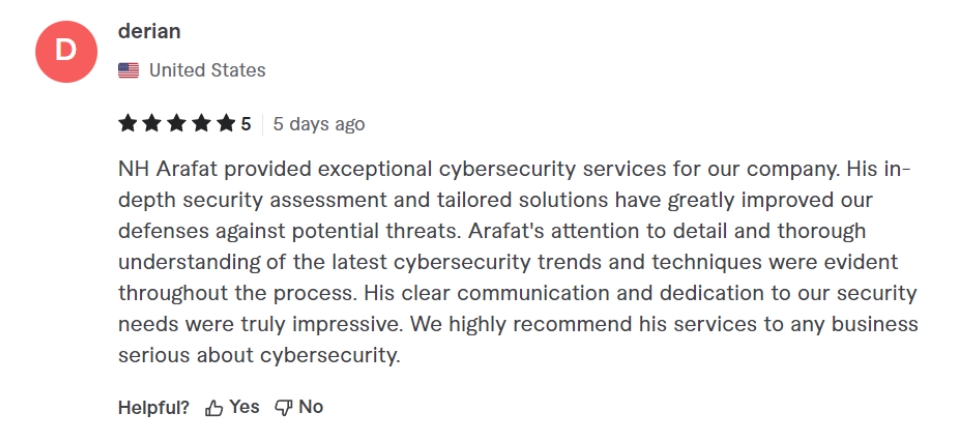Click the "Helpful?" label
Viewport: 963px width, 442px height.
point(154,407)
